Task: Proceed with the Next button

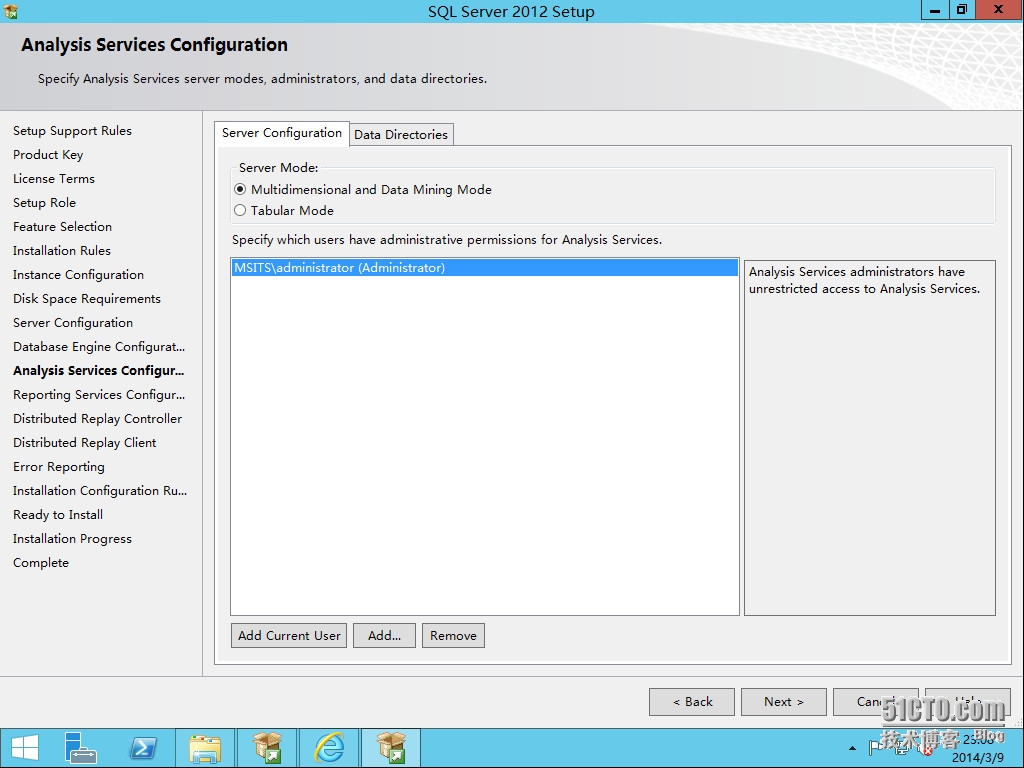Action: click(x=784, y=701)
